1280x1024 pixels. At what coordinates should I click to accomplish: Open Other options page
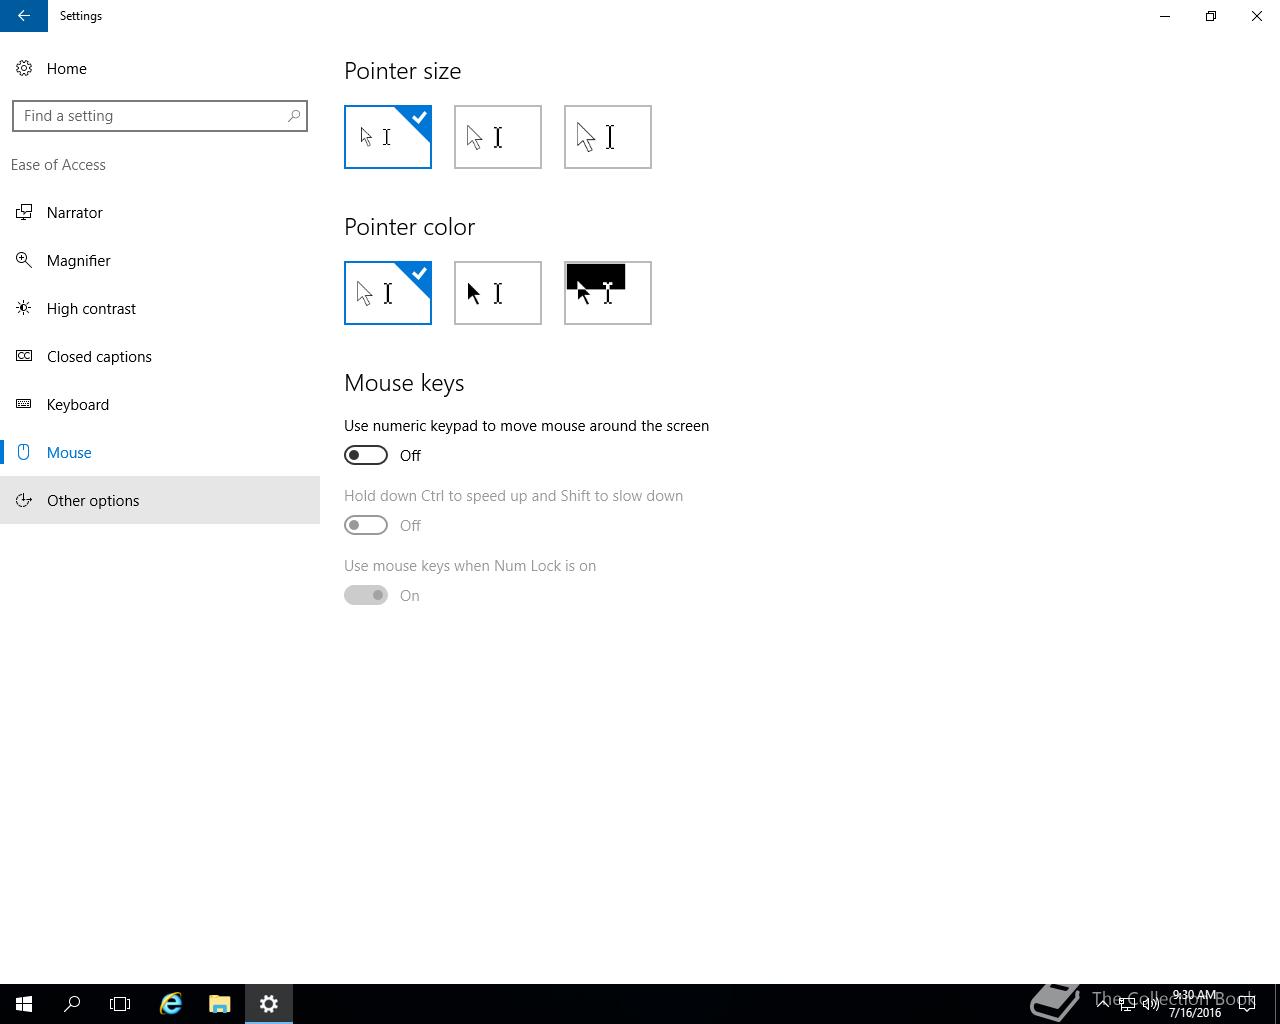(160, 500)
